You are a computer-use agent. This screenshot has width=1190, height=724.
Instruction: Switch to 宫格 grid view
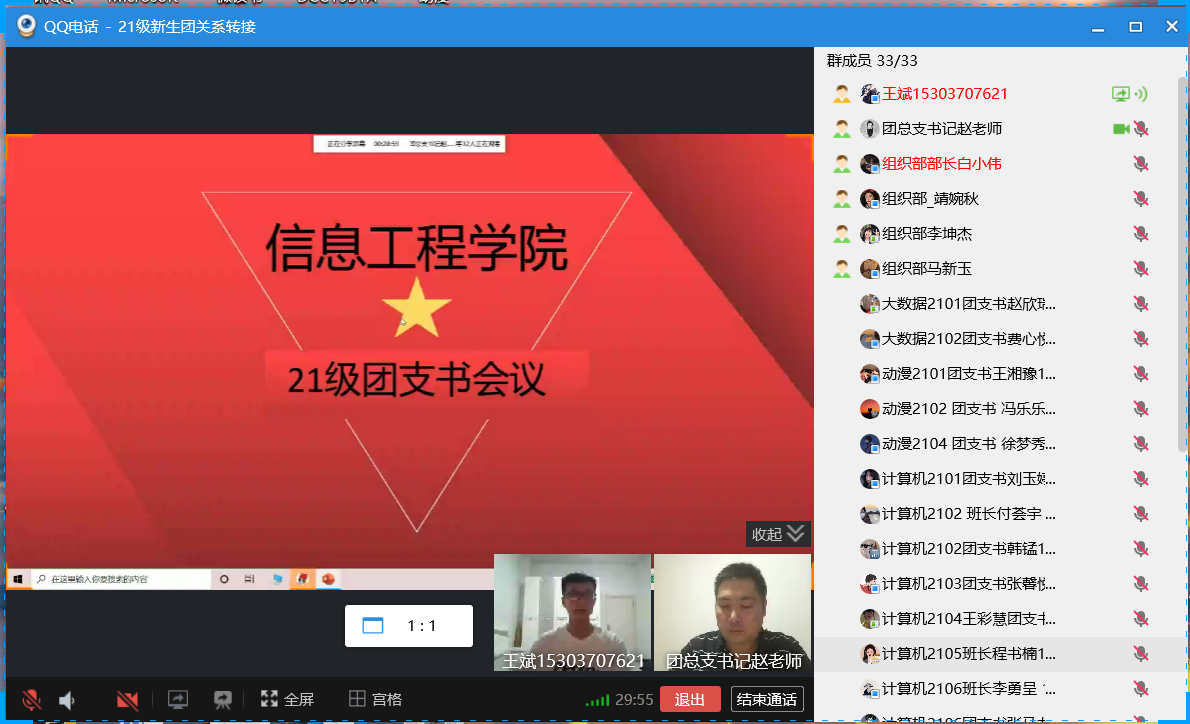tap(375, 700)
